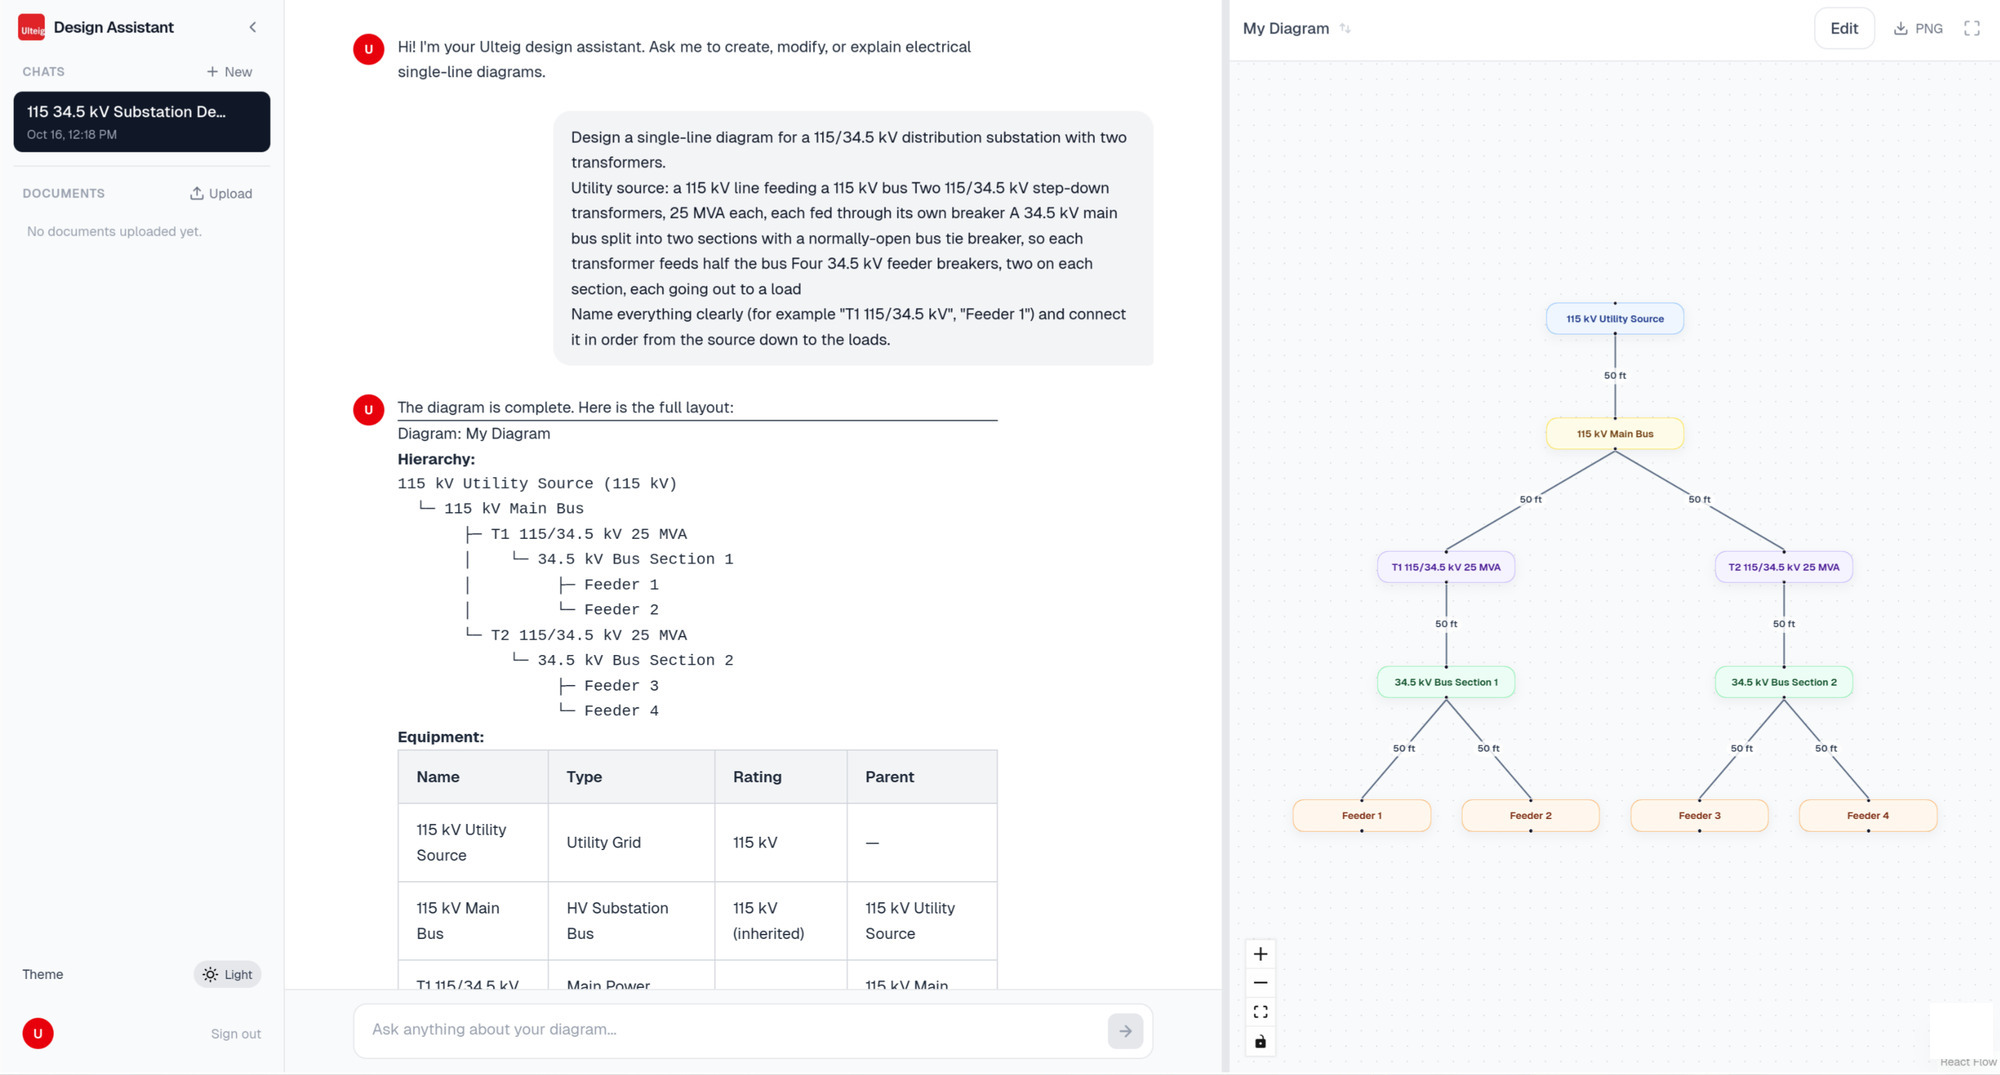Viewport: 2000px width, 1075px height.
Task: Fit the diagram to view
Action: tap(1260, 1012)
